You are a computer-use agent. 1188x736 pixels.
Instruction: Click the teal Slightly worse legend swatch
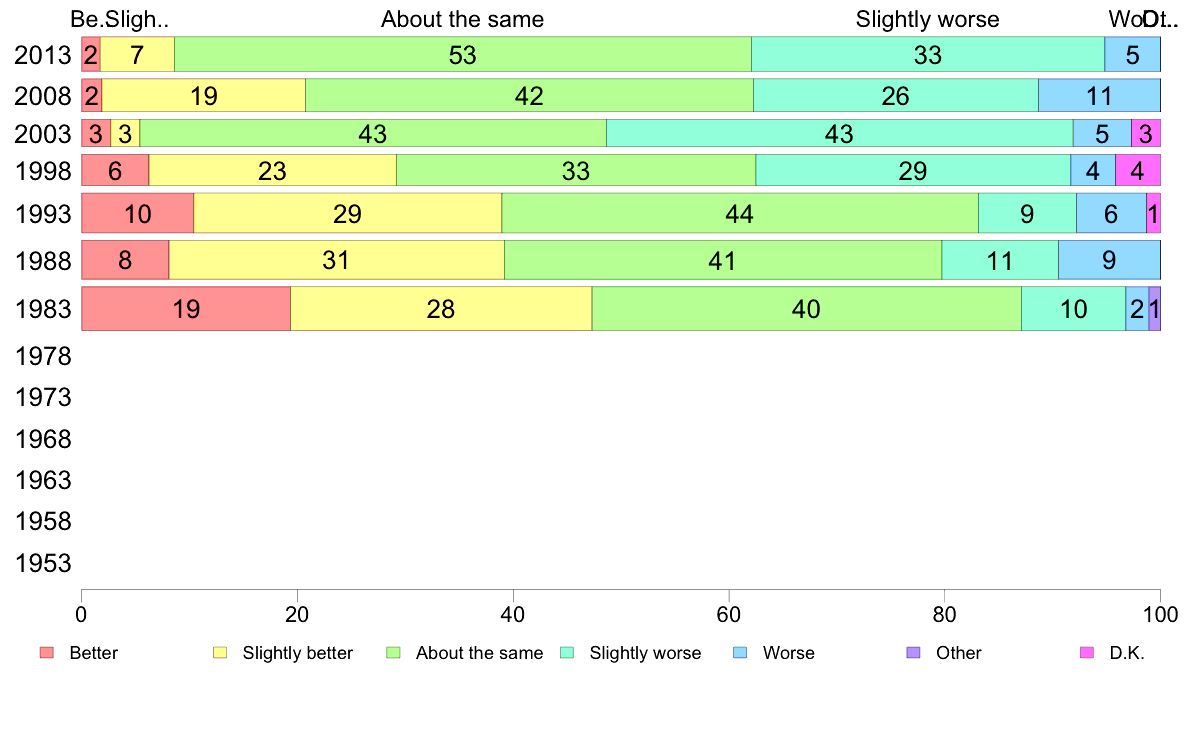click(x=567, y=653)
